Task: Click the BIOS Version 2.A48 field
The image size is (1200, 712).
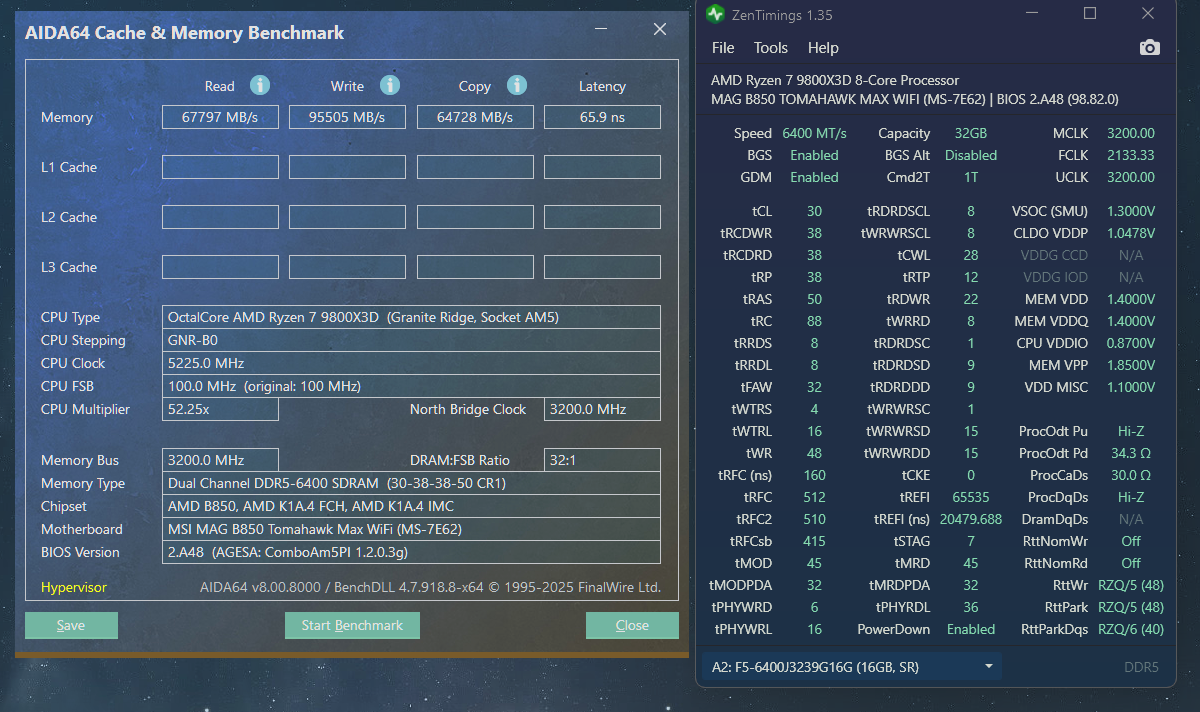Action: (411, 552)
